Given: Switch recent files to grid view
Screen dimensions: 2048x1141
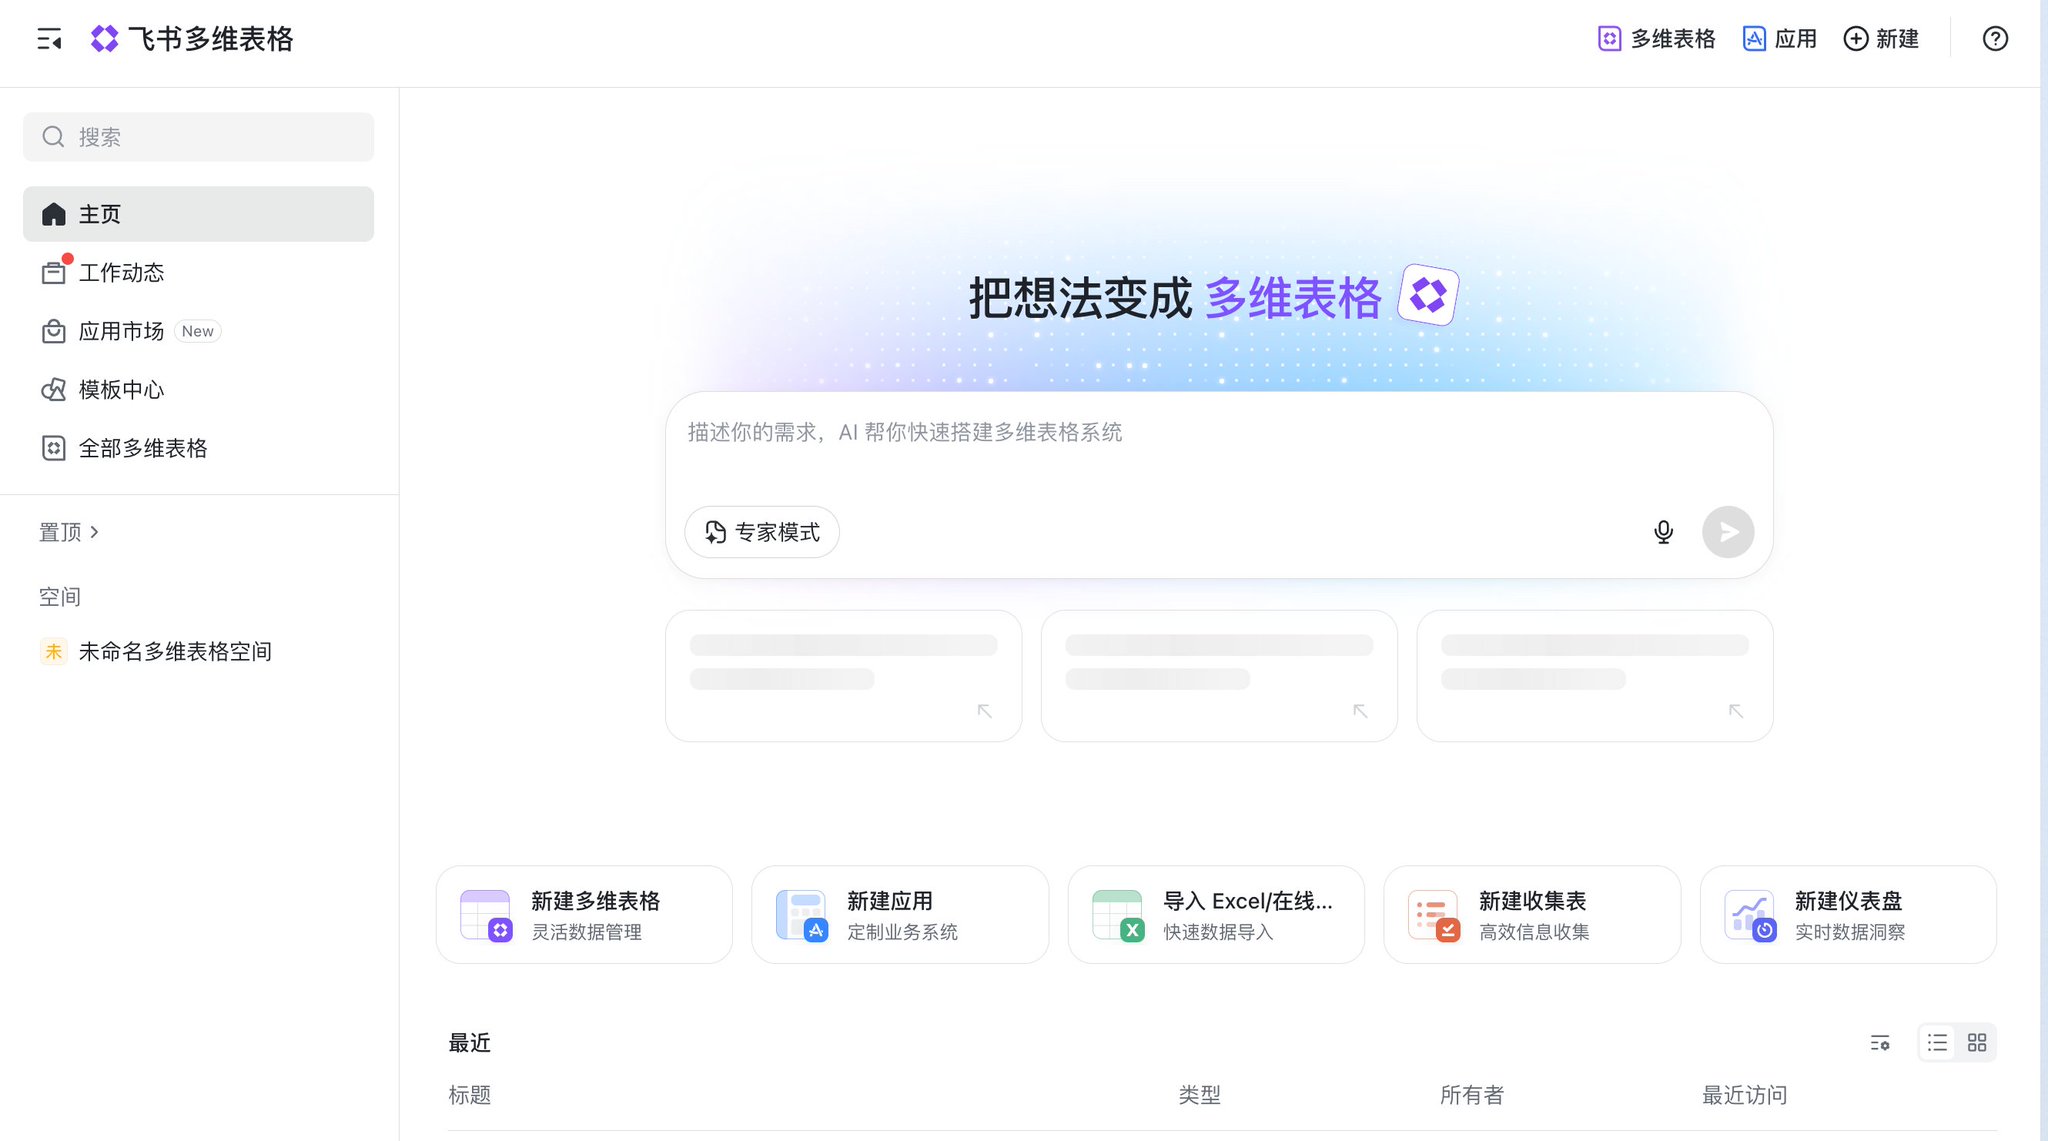Looking at the screenshot, I should tap(1977, 1043).
